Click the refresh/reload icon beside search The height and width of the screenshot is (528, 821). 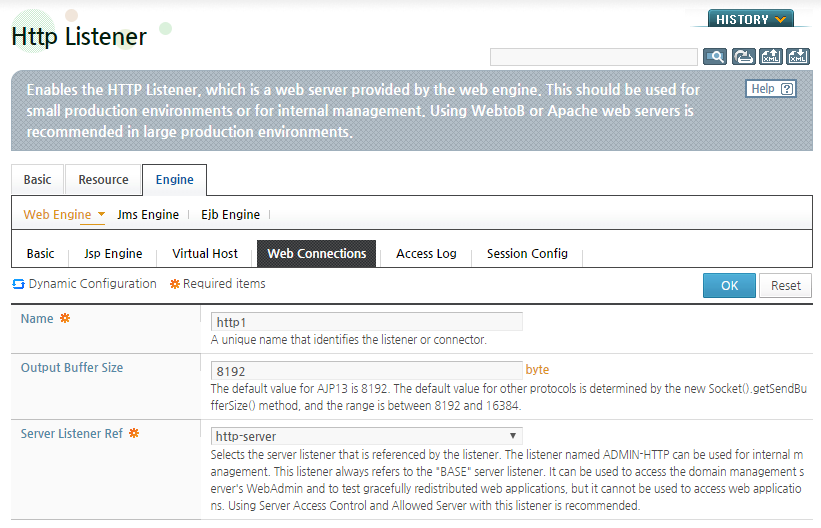tap(743, 57)
